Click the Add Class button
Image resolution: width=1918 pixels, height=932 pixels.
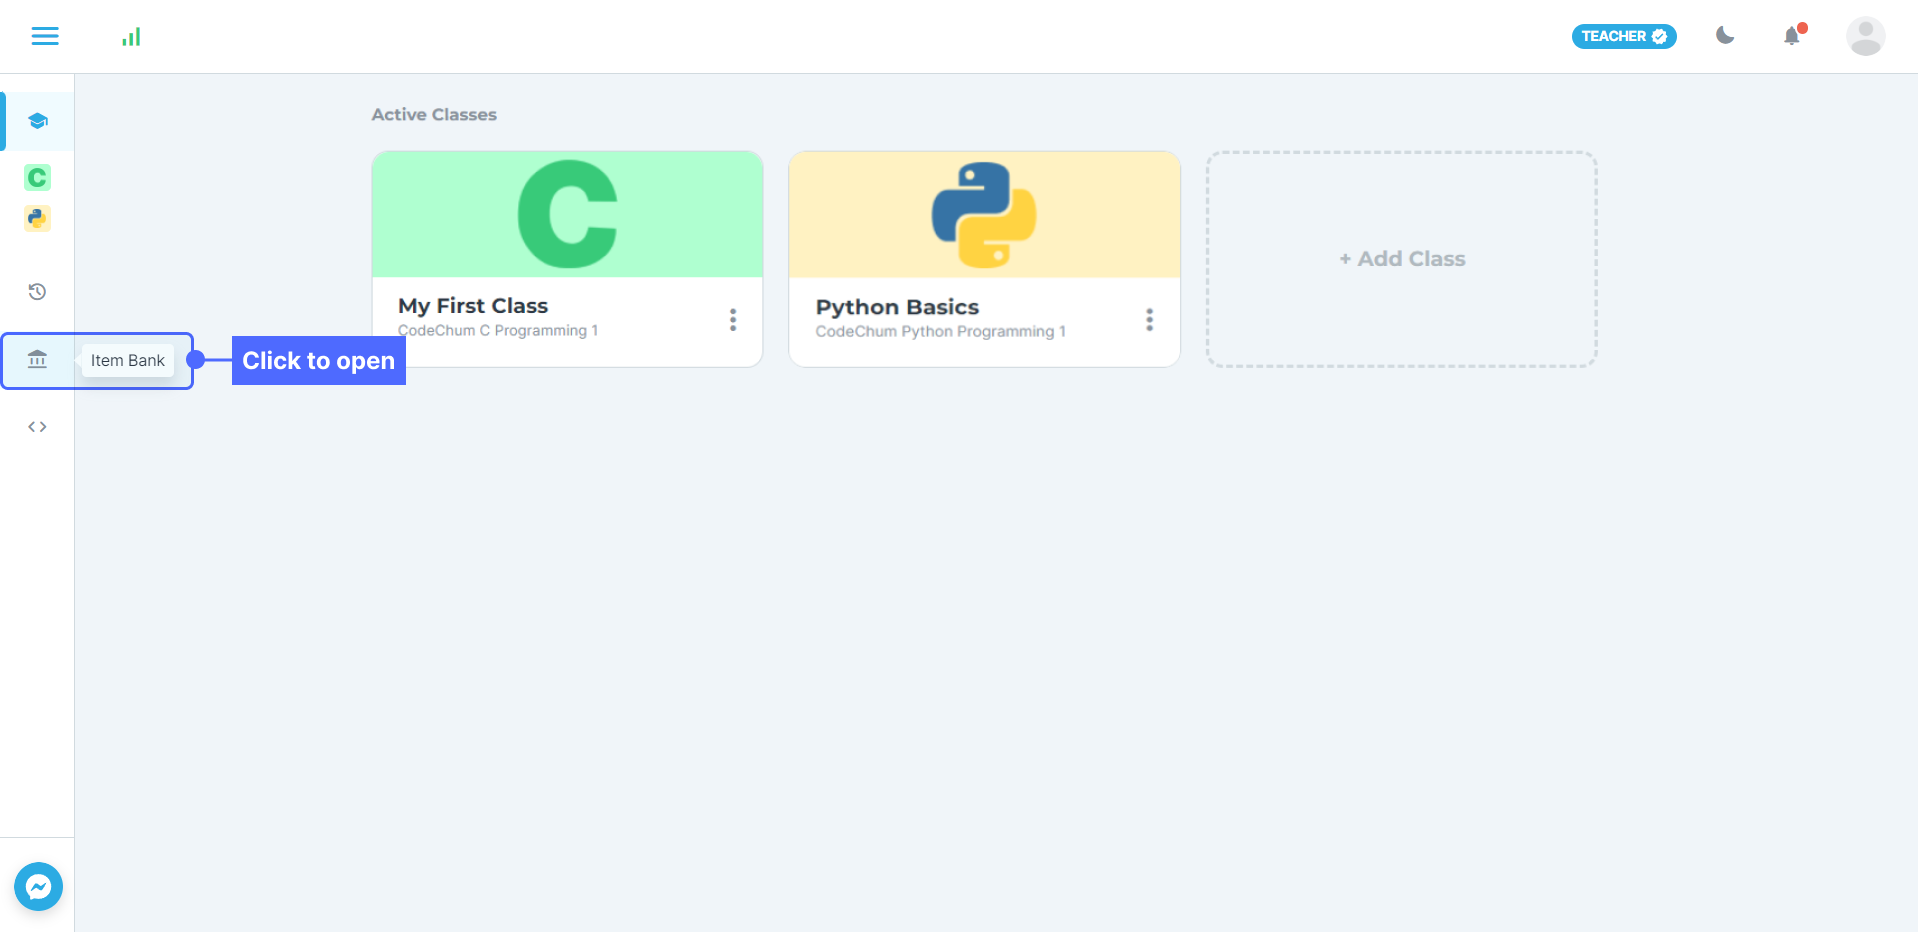click(x=1402, y=259)
